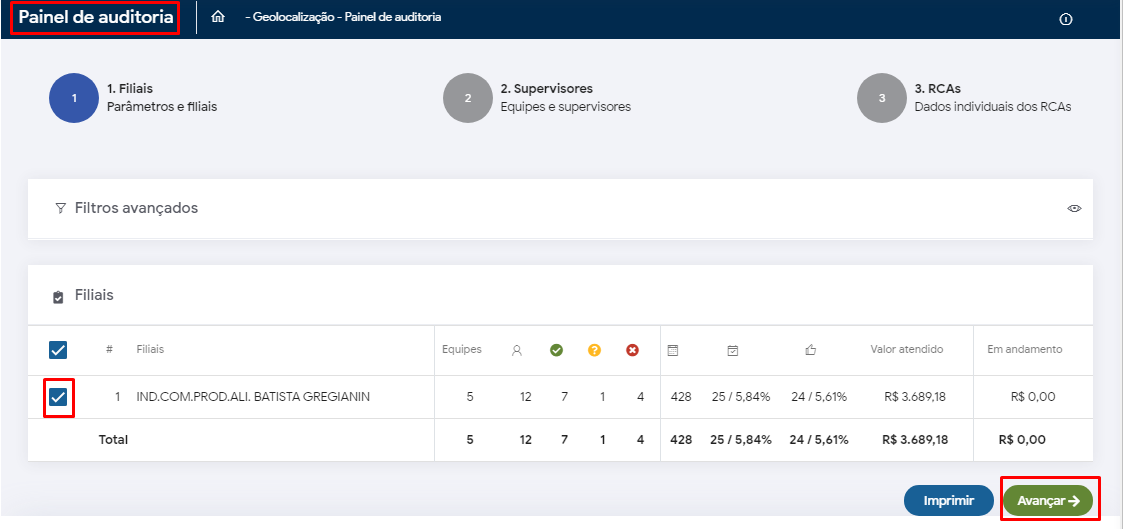Click the yellow question mark column icon
Image resolution: width=1123 pixels, height=529 pixels.
tap(594, 350)
